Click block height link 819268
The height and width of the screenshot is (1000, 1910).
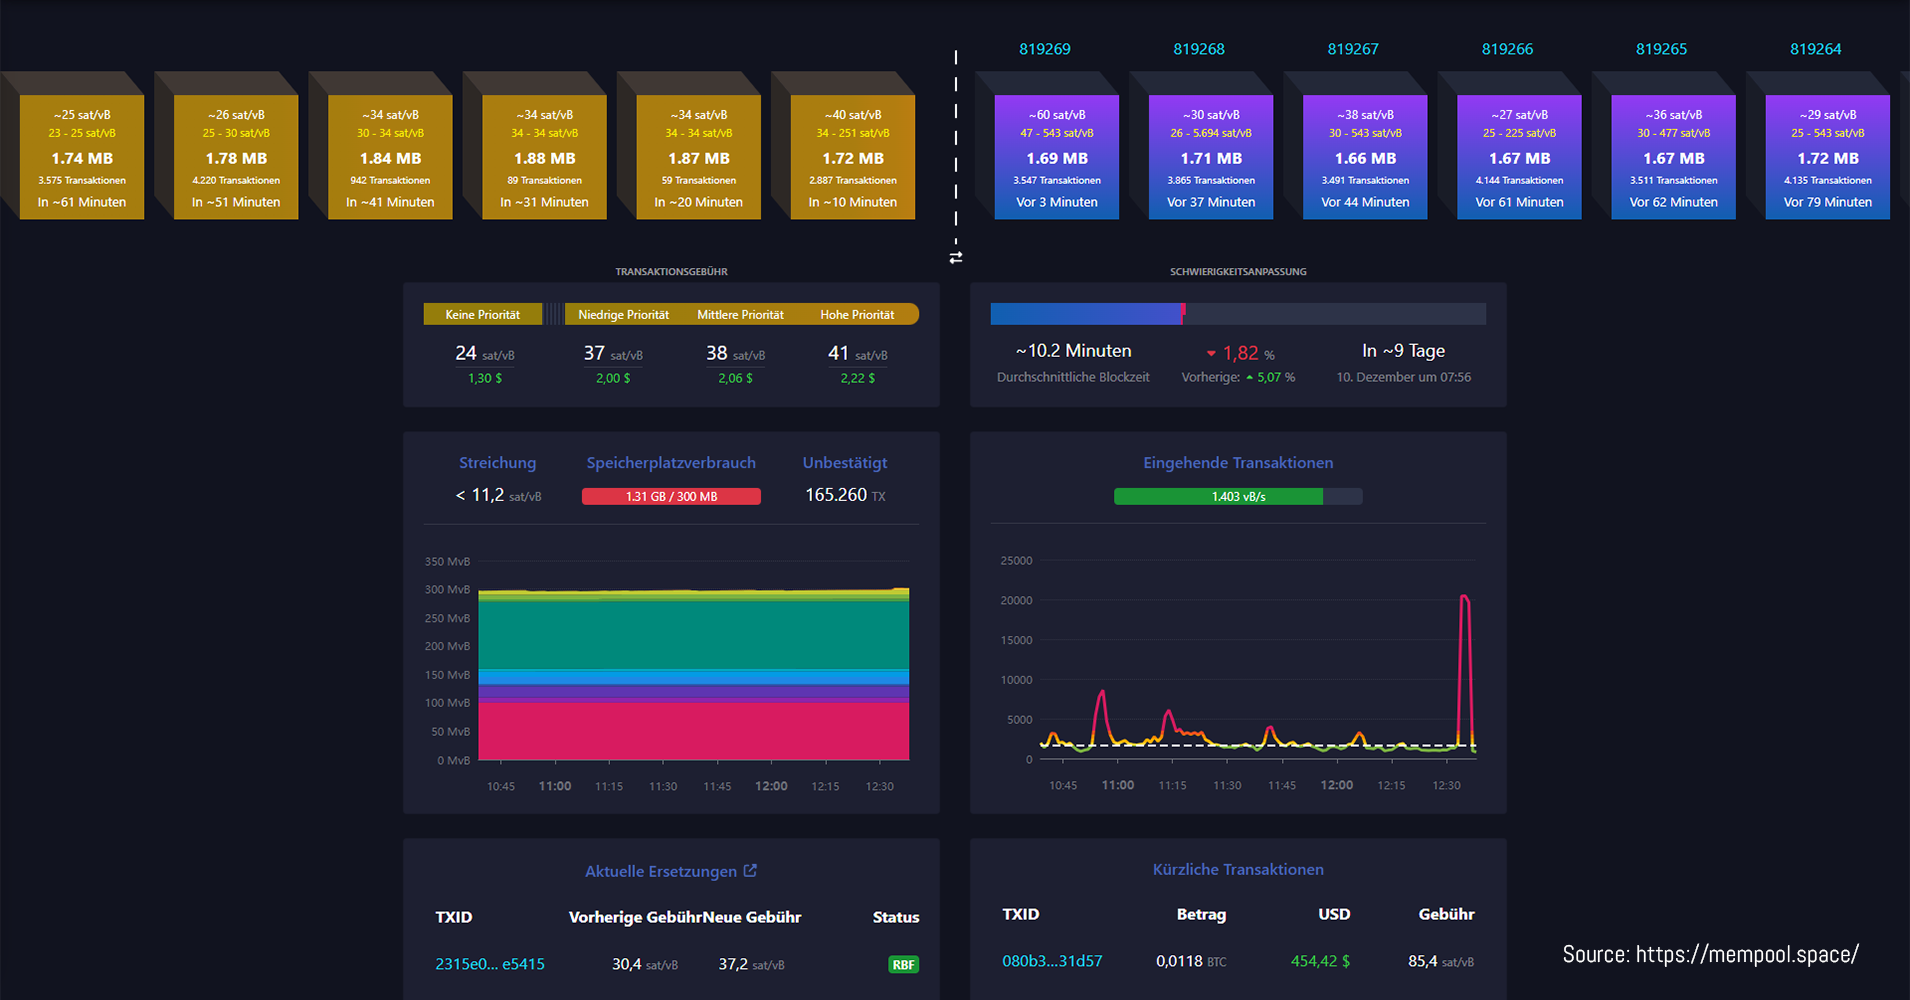1199,49
